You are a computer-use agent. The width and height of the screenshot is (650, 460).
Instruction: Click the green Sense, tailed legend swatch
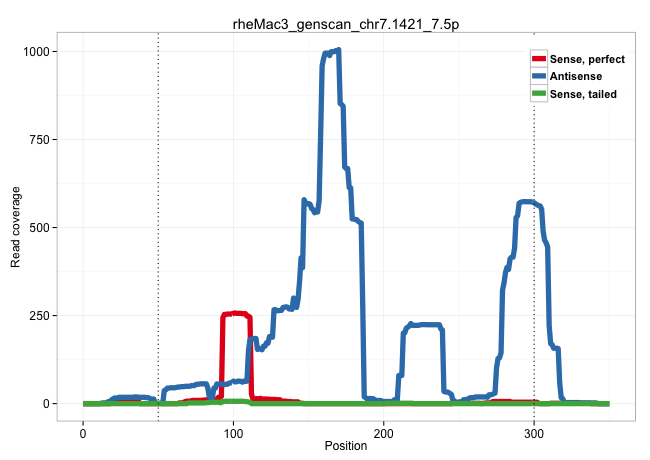click(x=538, y=94)
